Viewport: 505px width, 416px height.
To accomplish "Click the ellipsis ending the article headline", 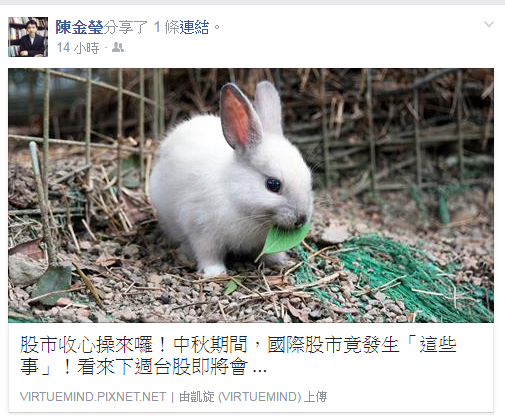I will coord(260,371).
